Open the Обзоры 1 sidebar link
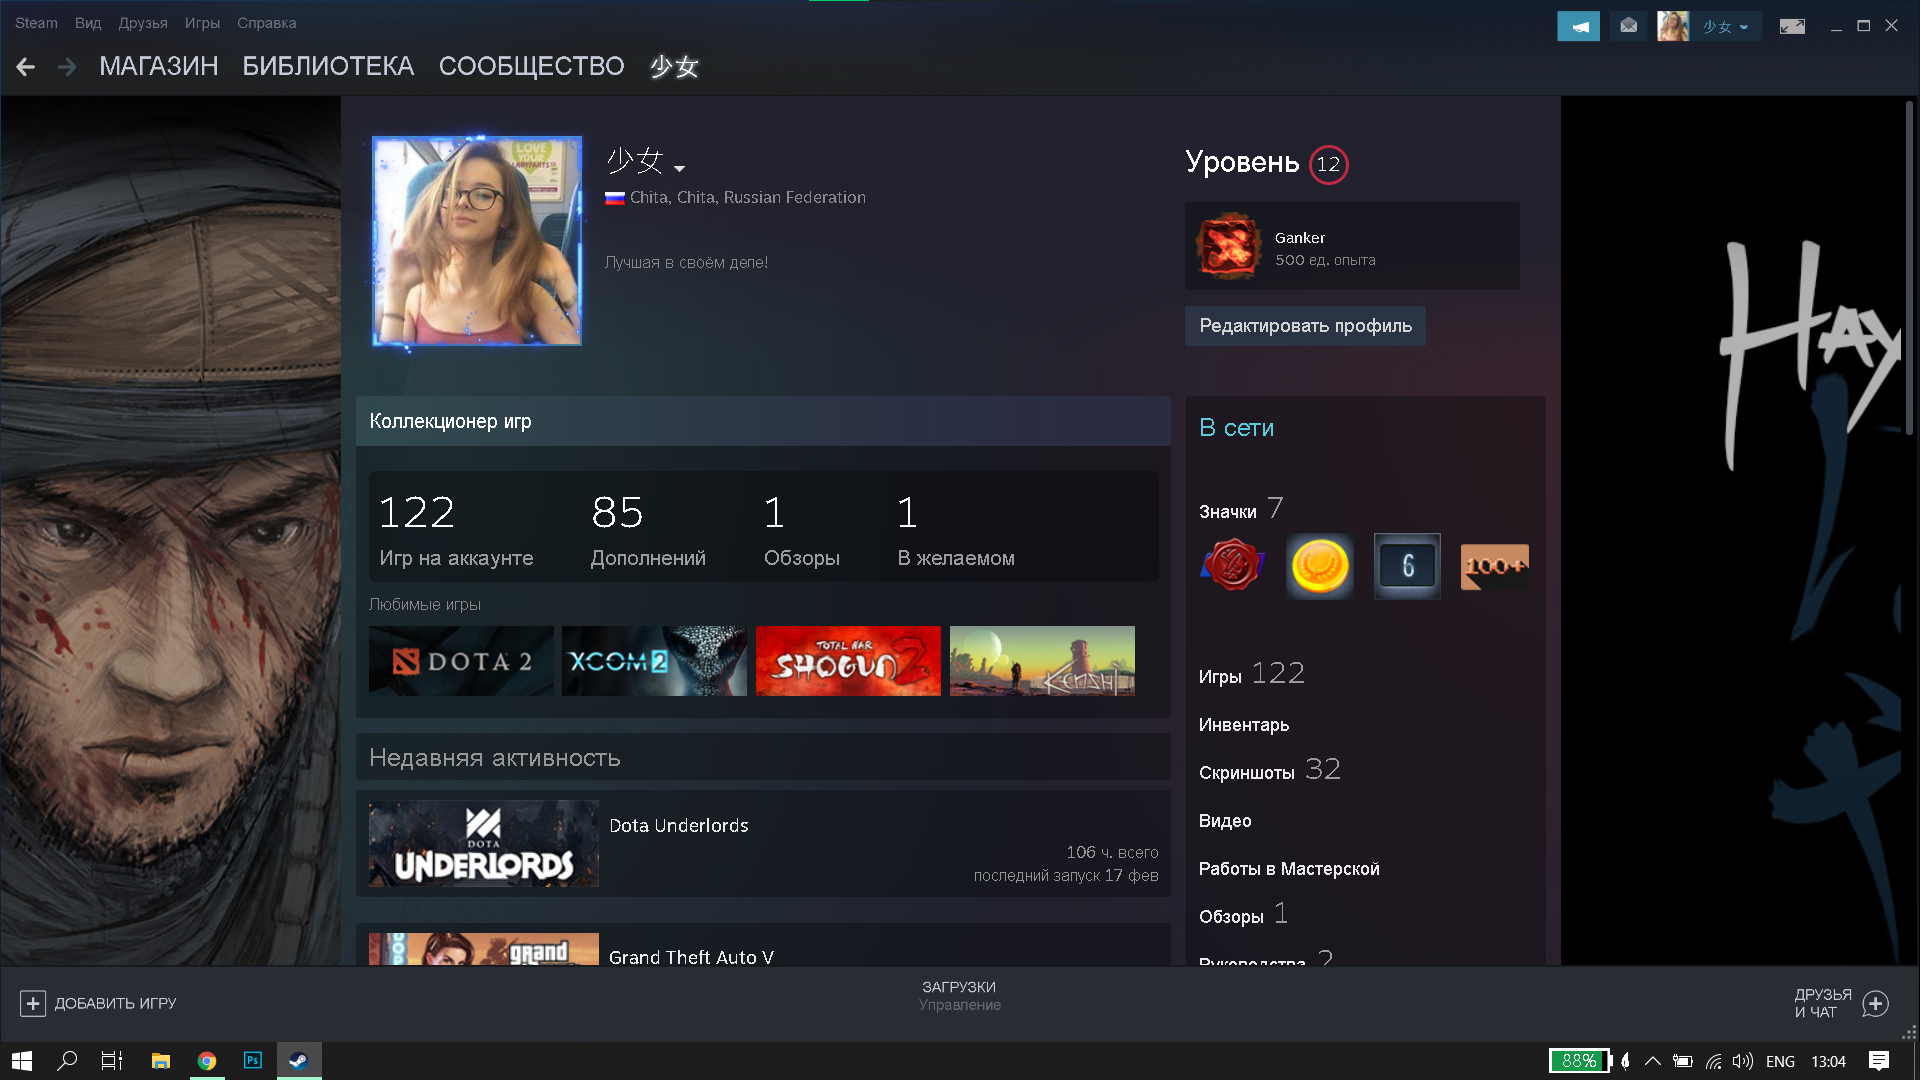Screen dimensions: 1920x1080 (x=1243, y=914)
